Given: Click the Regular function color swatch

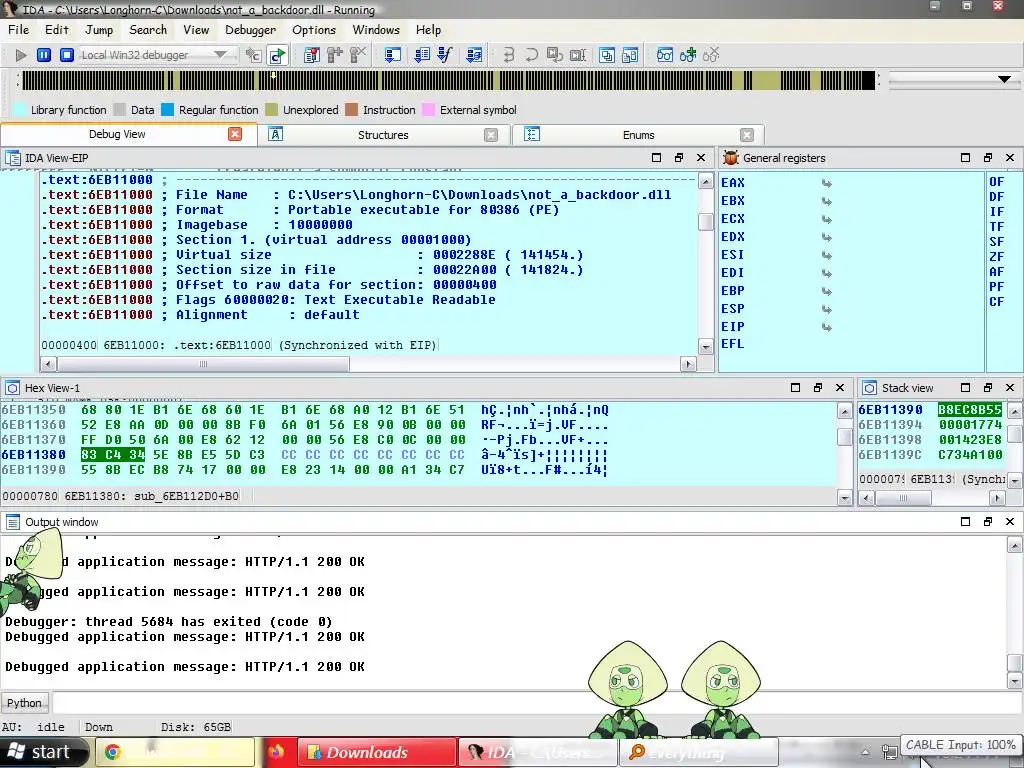Looking at the screenshot, I should click(168, 110).
